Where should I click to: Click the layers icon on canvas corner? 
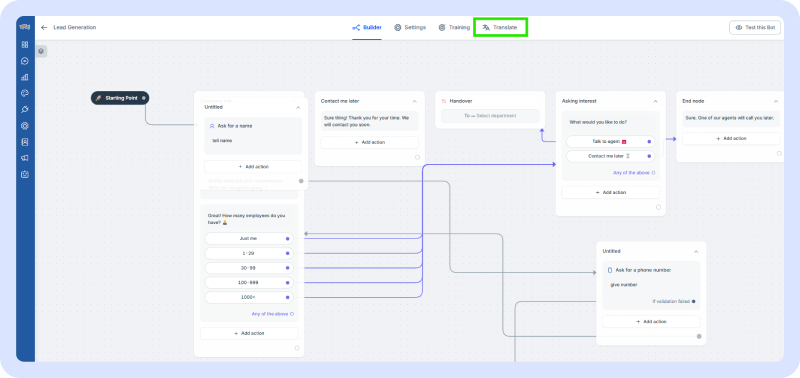[x=41, y=51]
